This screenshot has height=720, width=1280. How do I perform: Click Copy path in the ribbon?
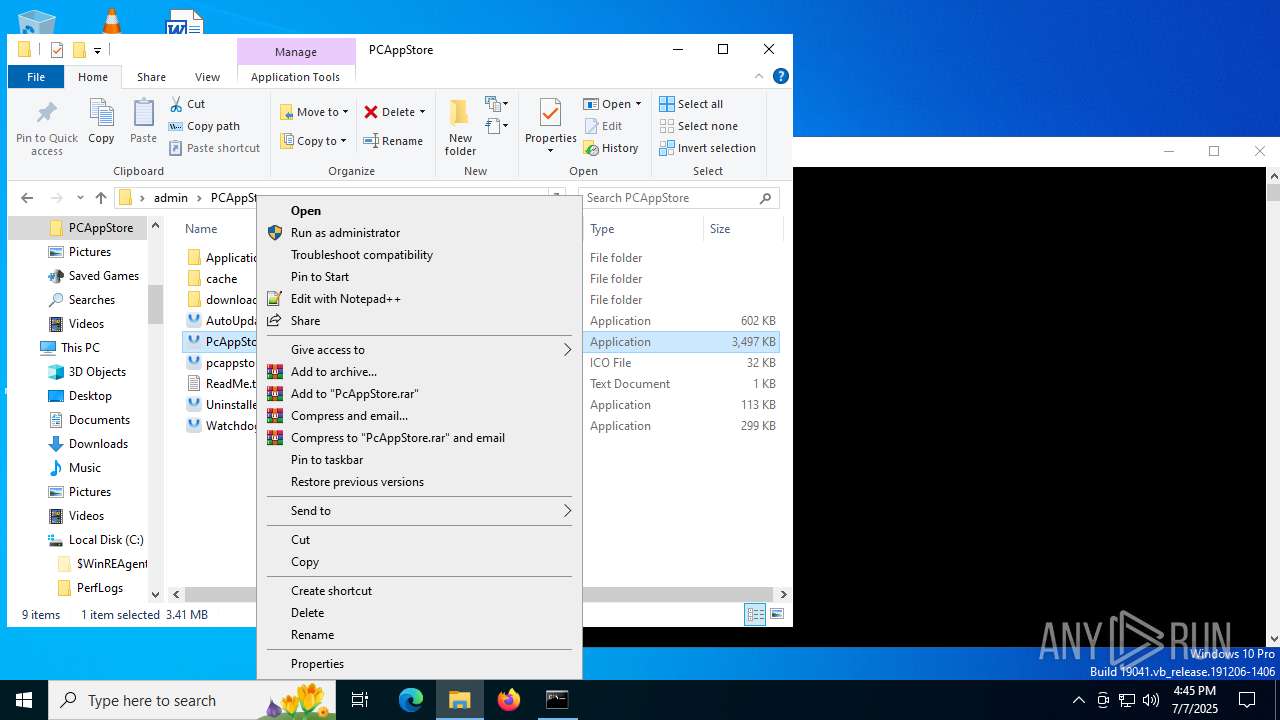pos(204,126)
